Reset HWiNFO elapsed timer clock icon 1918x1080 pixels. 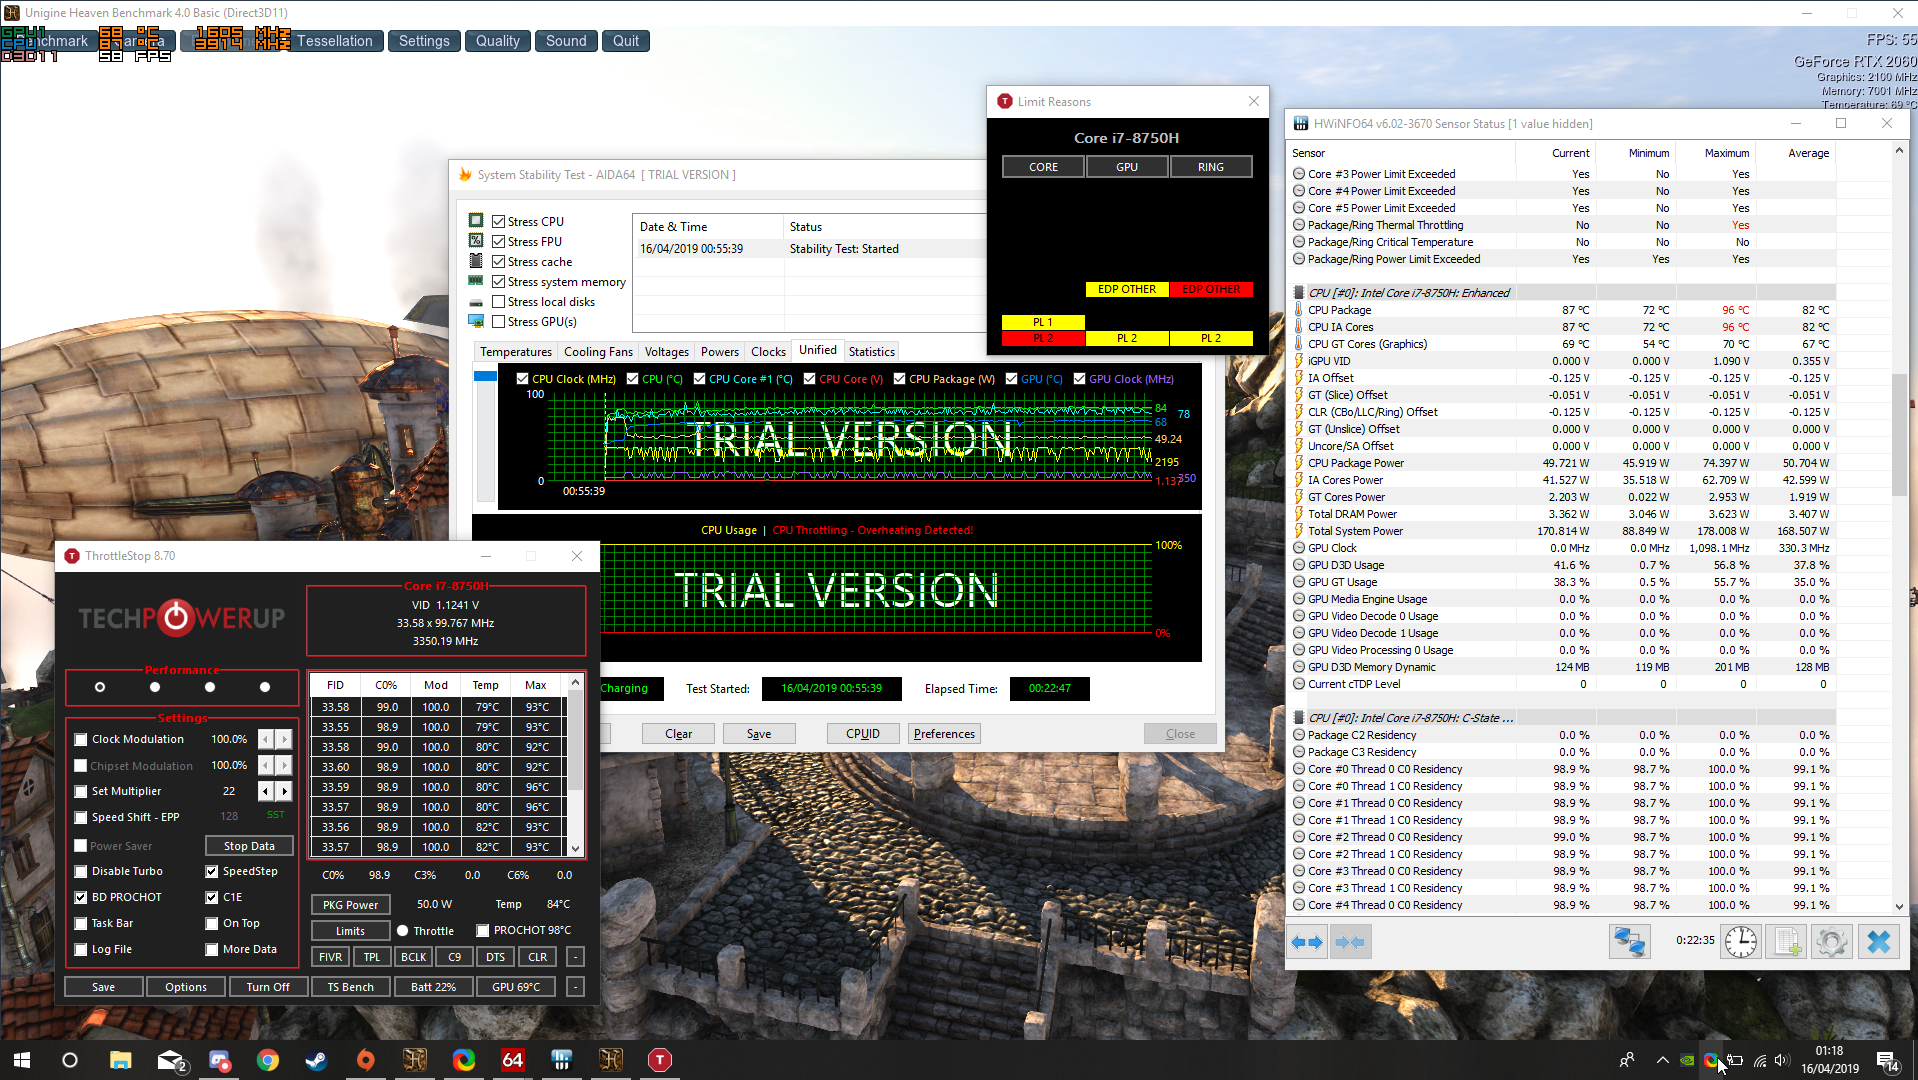(1740, 942)
